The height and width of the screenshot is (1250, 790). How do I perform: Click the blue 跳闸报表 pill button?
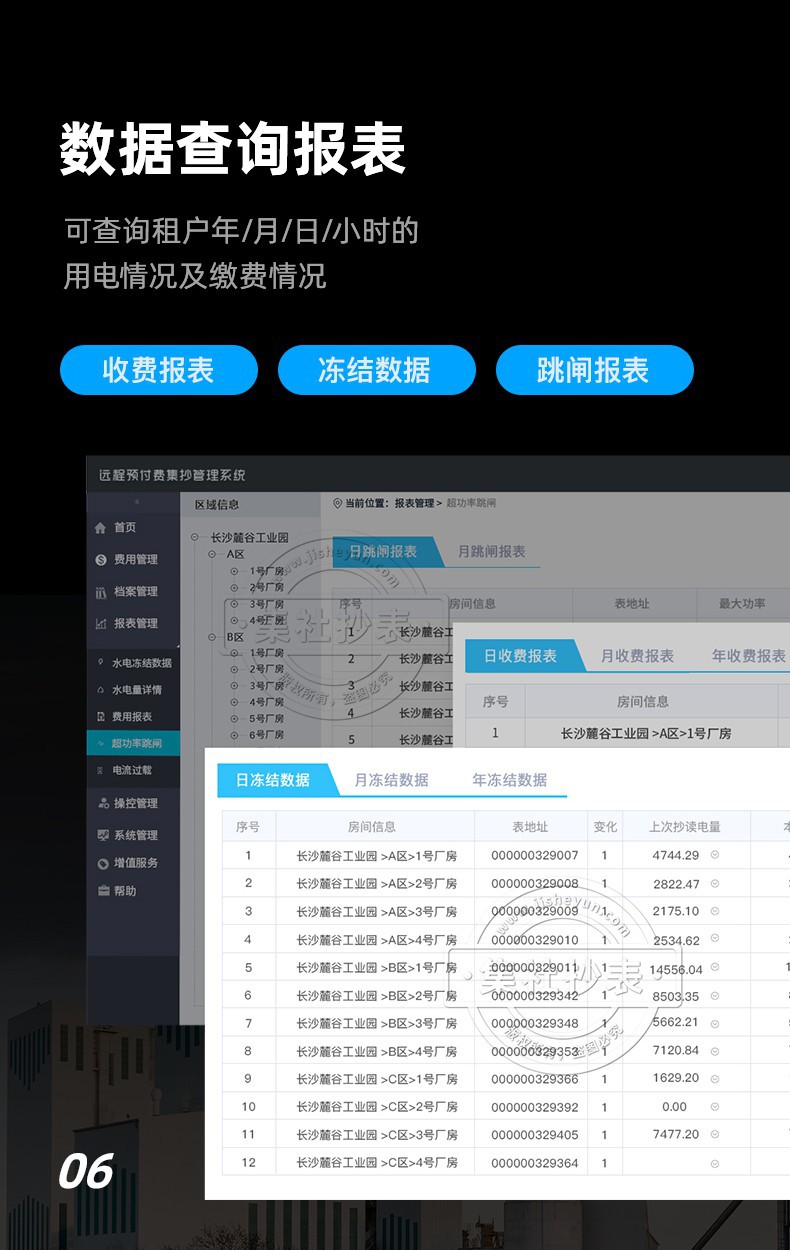pos(594,370)
